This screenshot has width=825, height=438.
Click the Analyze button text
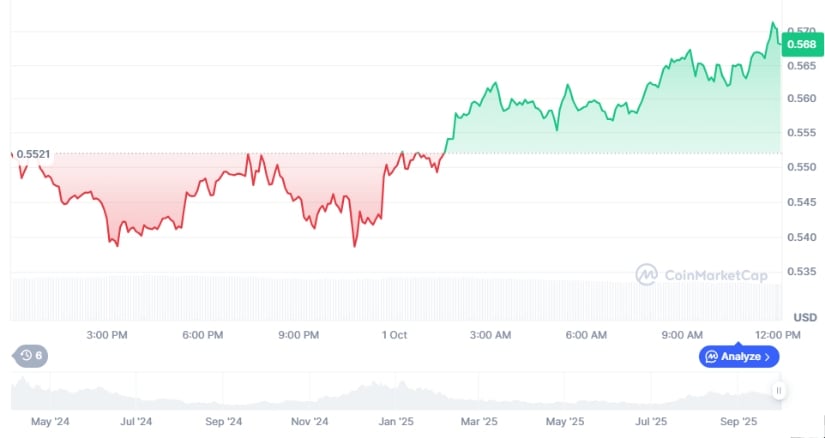pos(741,356)
